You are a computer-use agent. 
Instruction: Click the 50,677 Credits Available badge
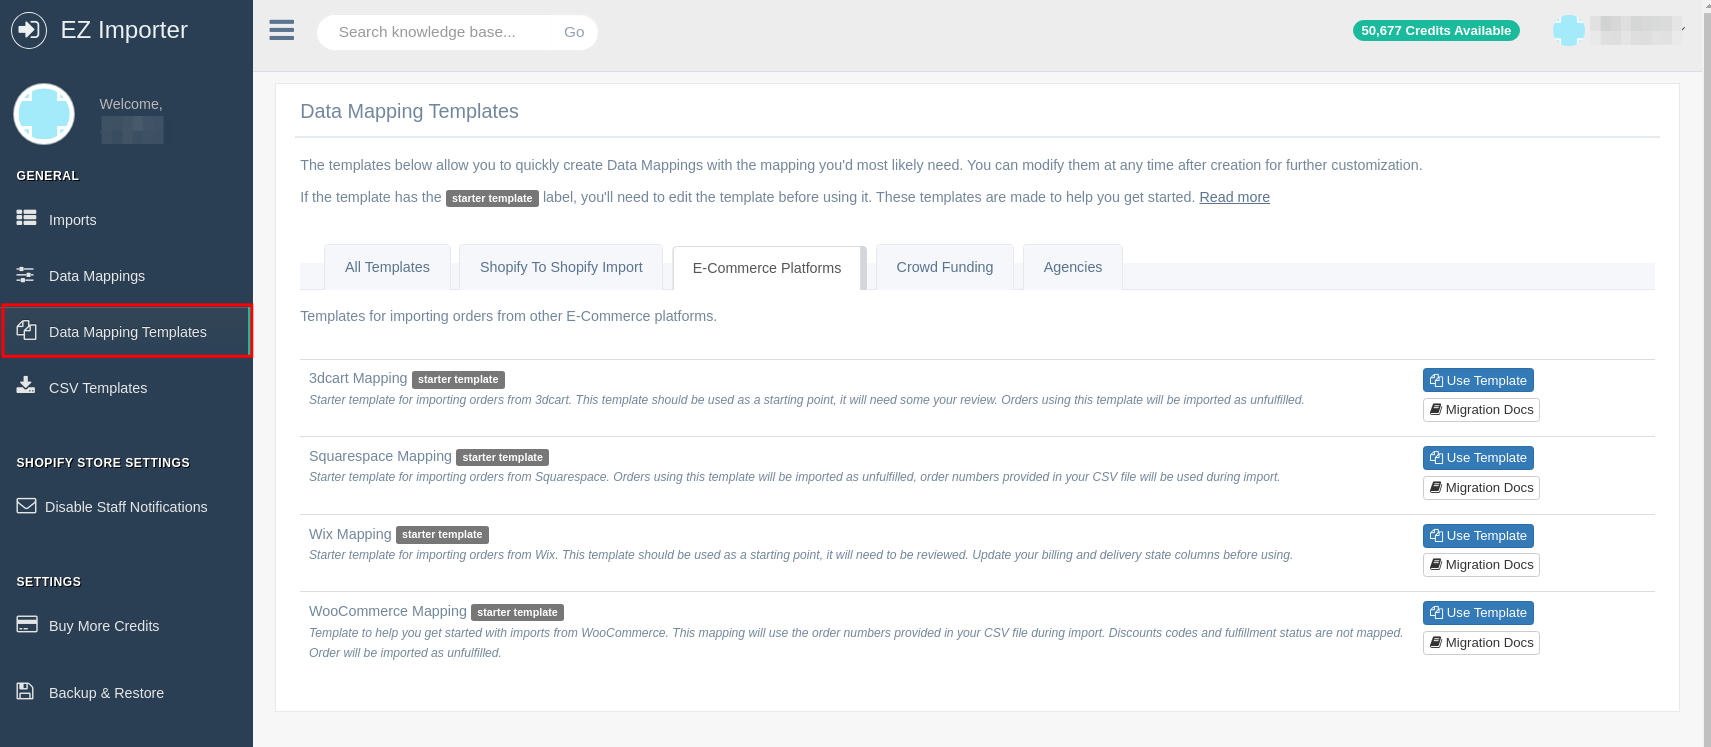click(x=1436, y=31)
